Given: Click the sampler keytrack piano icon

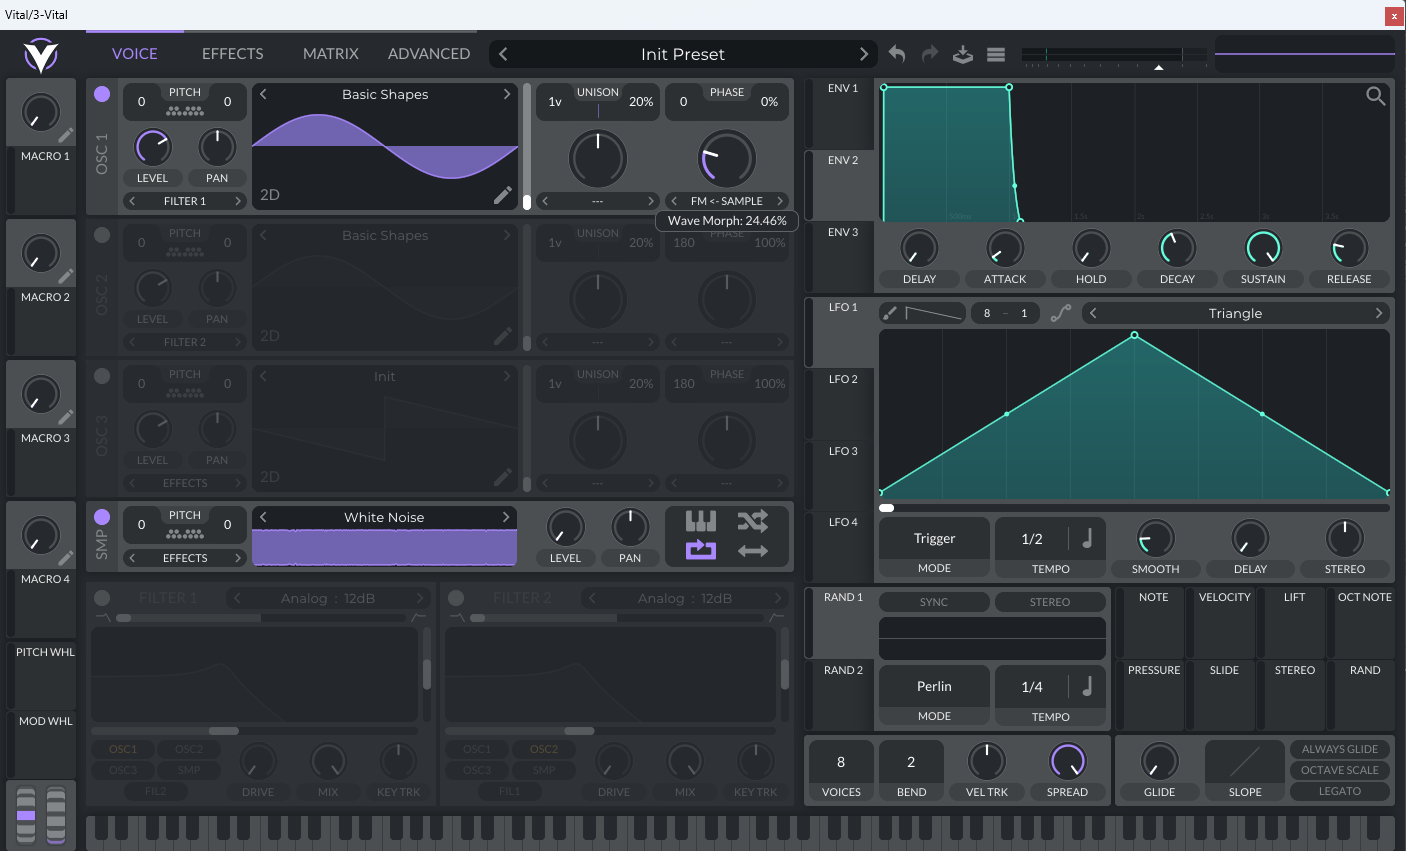Looking at the screenshot, I should pos(701,520).
